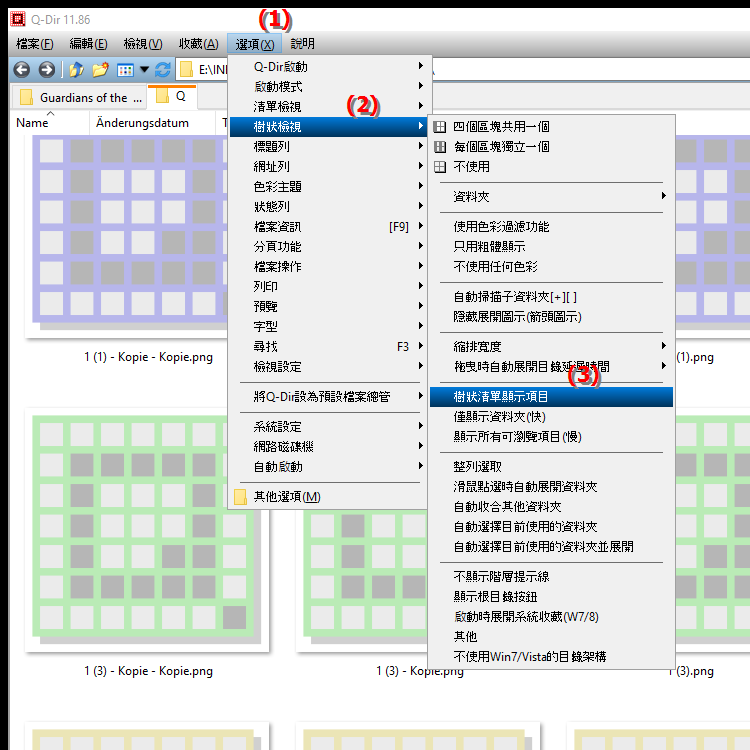Open the 尋找 F3 submenu

pyautogui.click(x=328, y=347)
